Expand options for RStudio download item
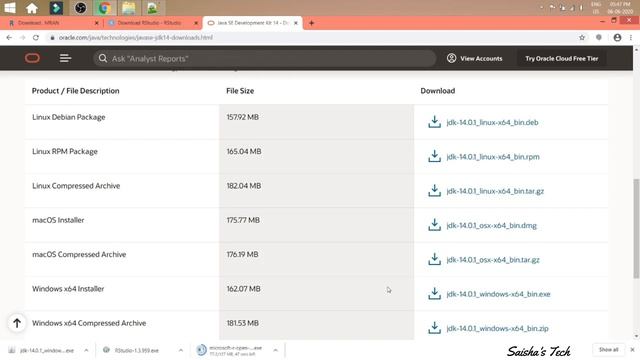This screenshot has width=640, height=360. click(x=181, y=350)
